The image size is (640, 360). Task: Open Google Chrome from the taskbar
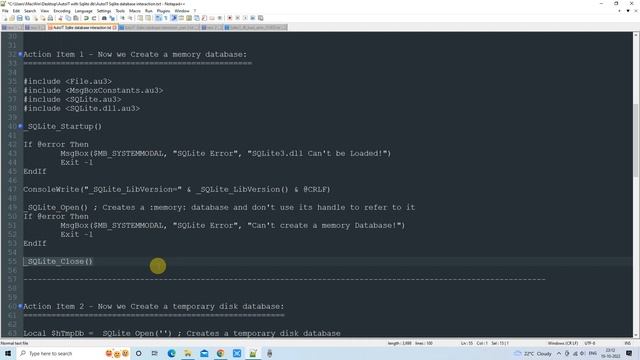[220, 353]
